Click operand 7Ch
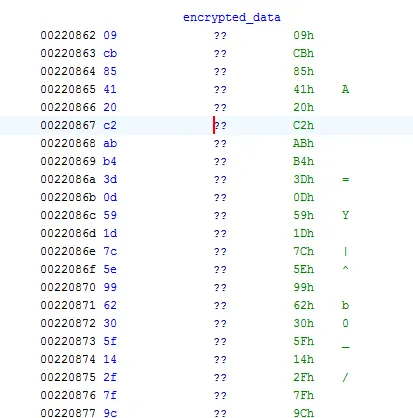Image resolution: width=413 pixels, height=418 pixels. coord(303,251)
